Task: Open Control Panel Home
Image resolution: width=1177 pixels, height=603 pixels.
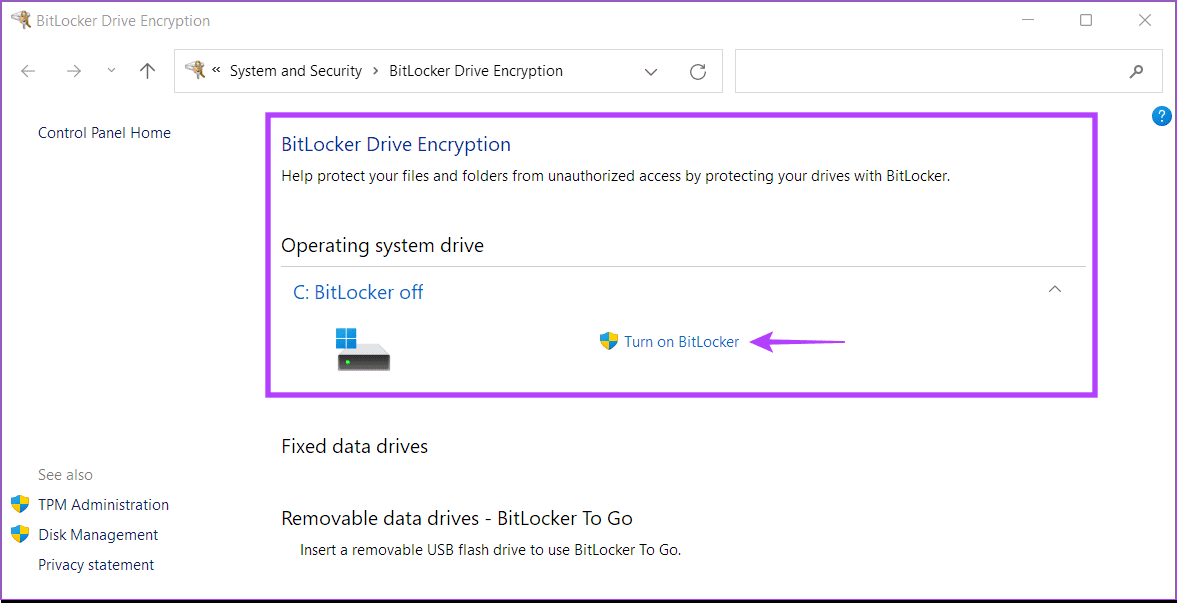Action: click(104, 133)
